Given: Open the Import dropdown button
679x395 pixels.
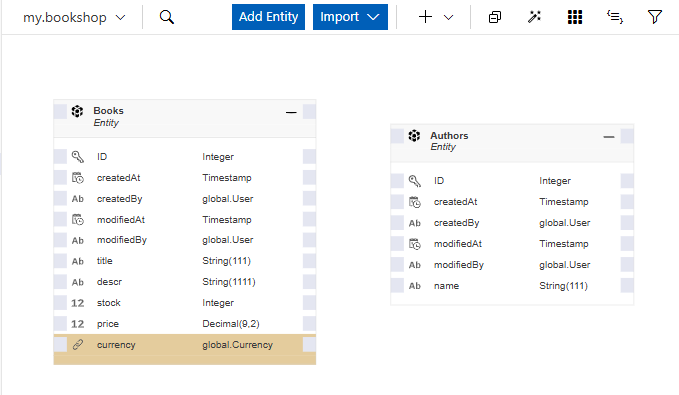Looking at the screenshot, I should pyautogui.click(x=350, y=17).
